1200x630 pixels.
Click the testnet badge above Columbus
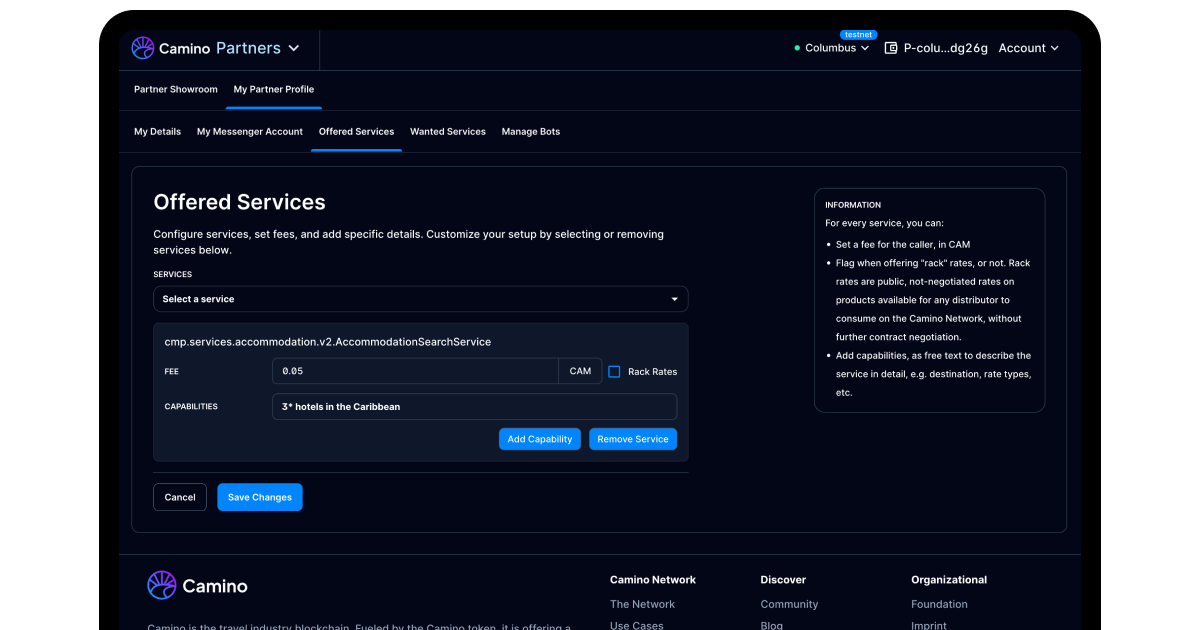tap(858, 34)
